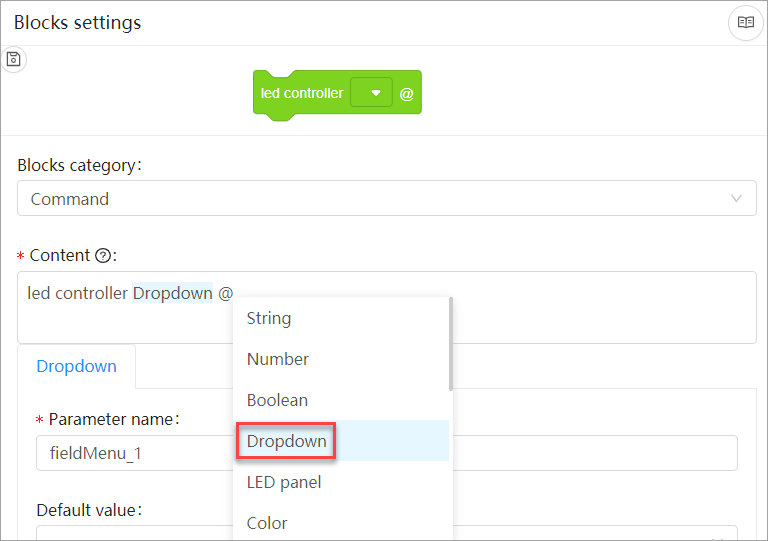Choose Number parameter type
Screen dimensions: 768x541
coord(278,359)
